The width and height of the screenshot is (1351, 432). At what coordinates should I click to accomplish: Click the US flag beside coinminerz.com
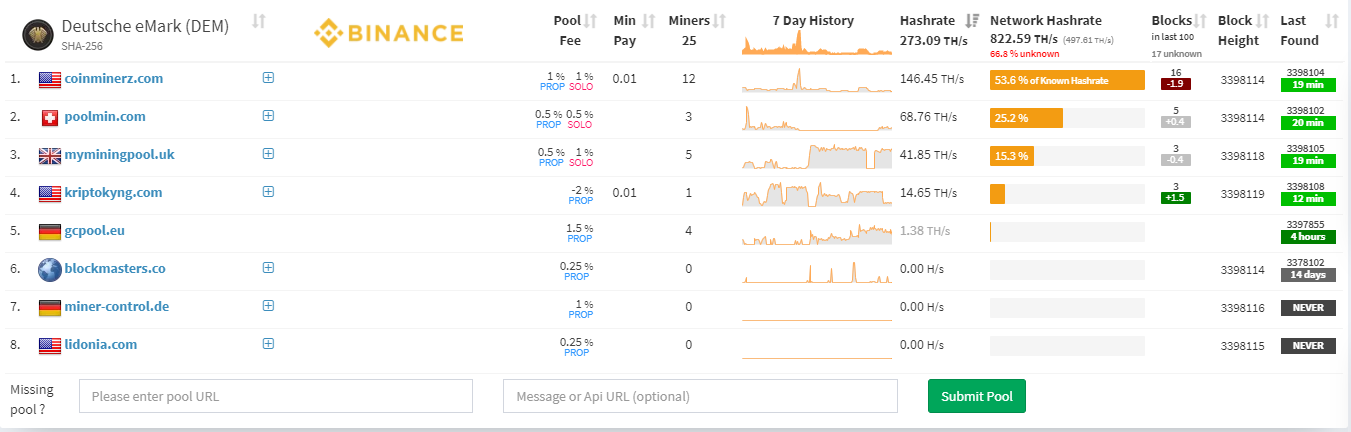coord(49,79)
